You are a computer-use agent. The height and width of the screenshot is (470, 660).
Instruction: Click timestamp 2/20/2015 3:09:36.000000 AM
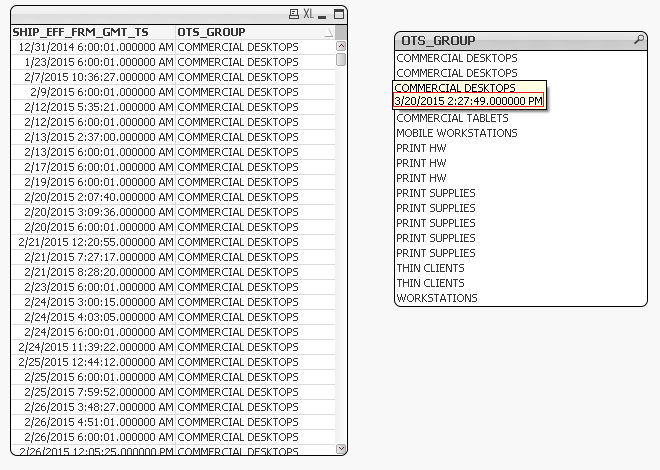(x=99, y=212)
